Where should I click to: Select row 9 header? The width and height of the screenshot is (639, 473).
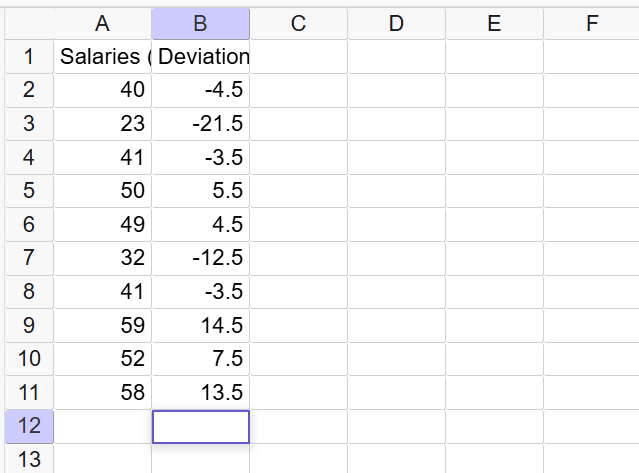(29, 326)
